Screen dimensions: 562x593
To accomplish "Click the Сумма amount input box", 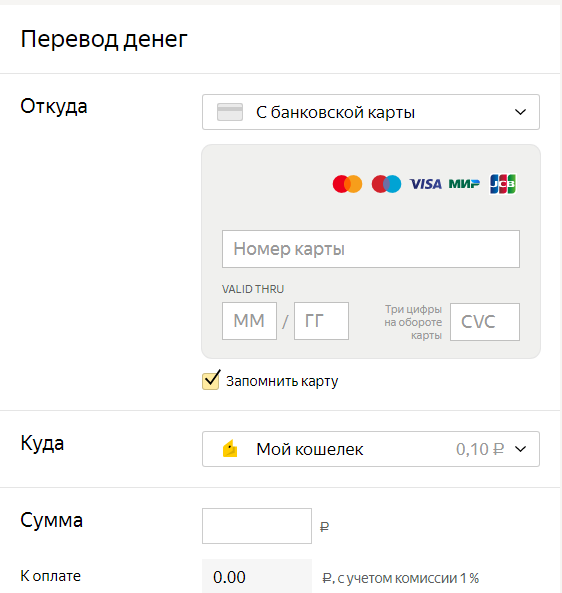I will click(x=257, y=526).
